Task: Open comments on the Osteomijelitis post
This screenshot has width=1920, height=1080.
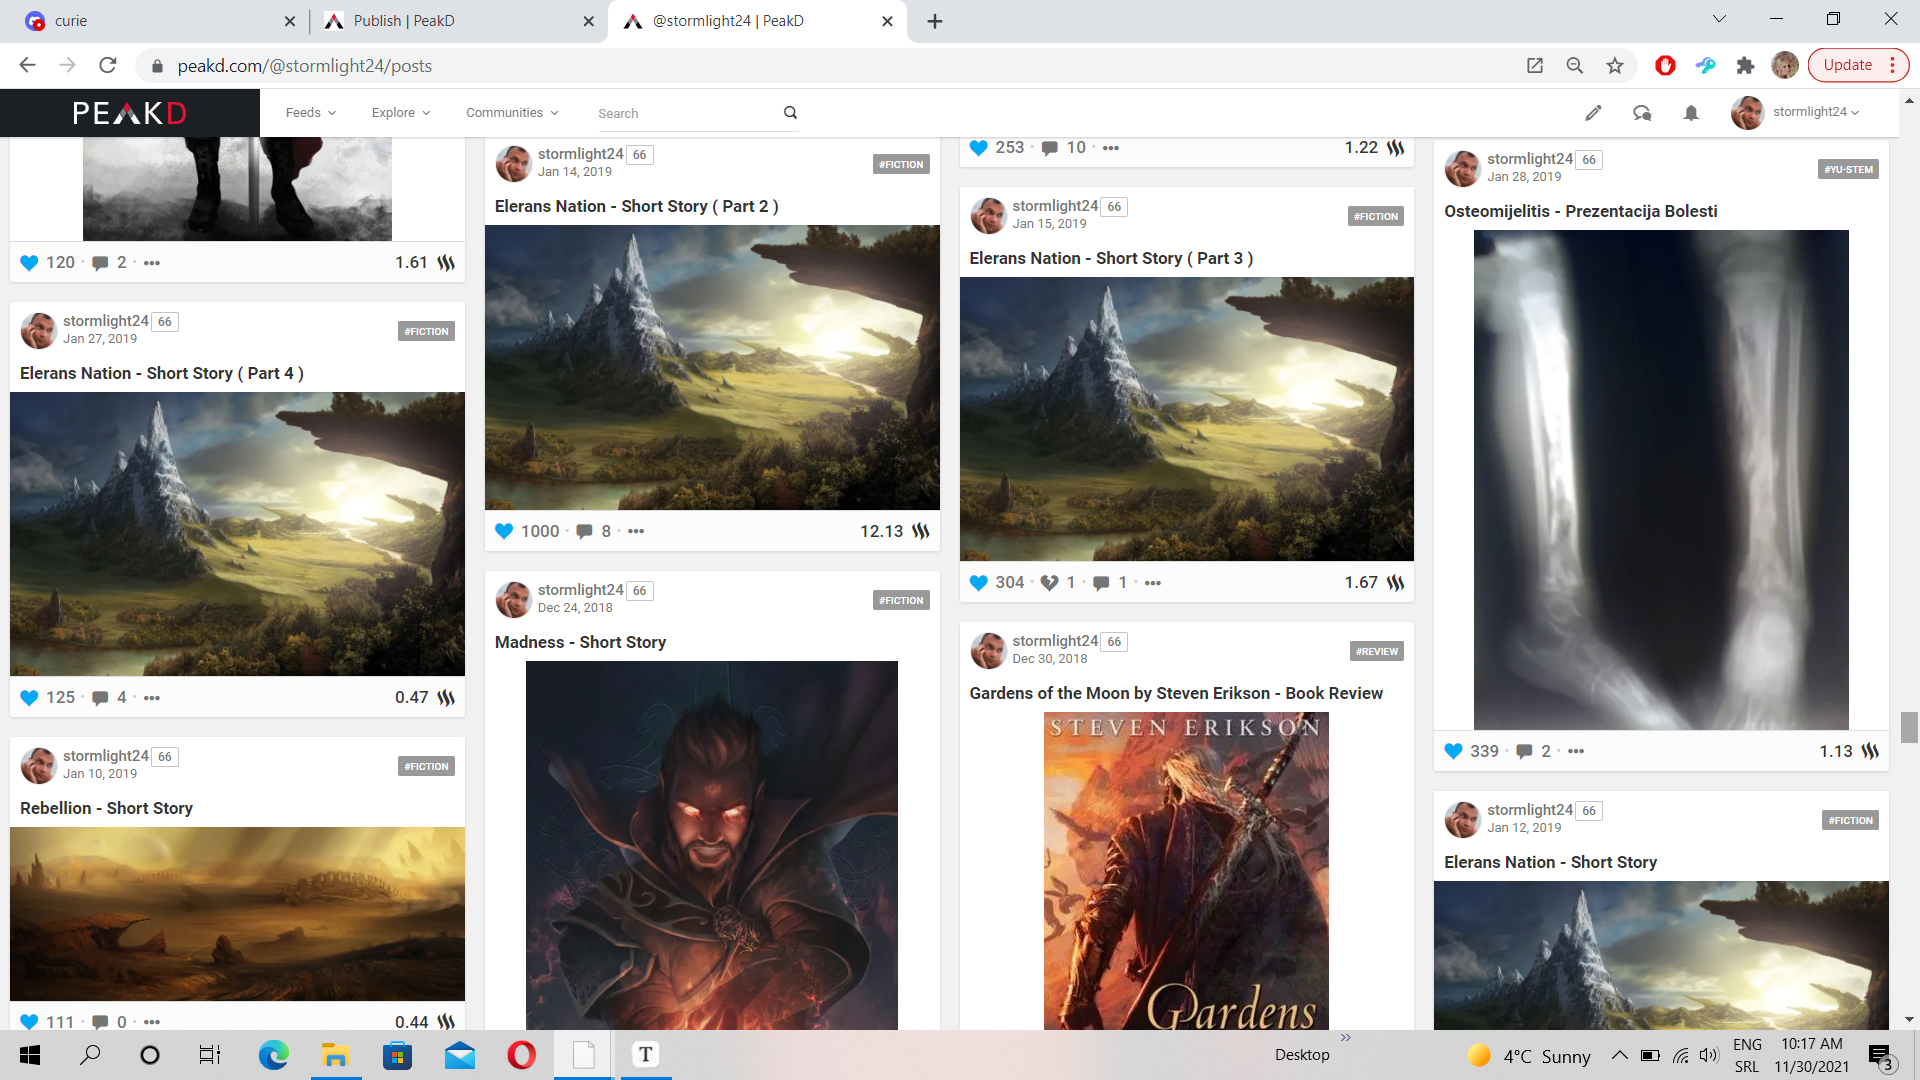Action: [1524, 751]
